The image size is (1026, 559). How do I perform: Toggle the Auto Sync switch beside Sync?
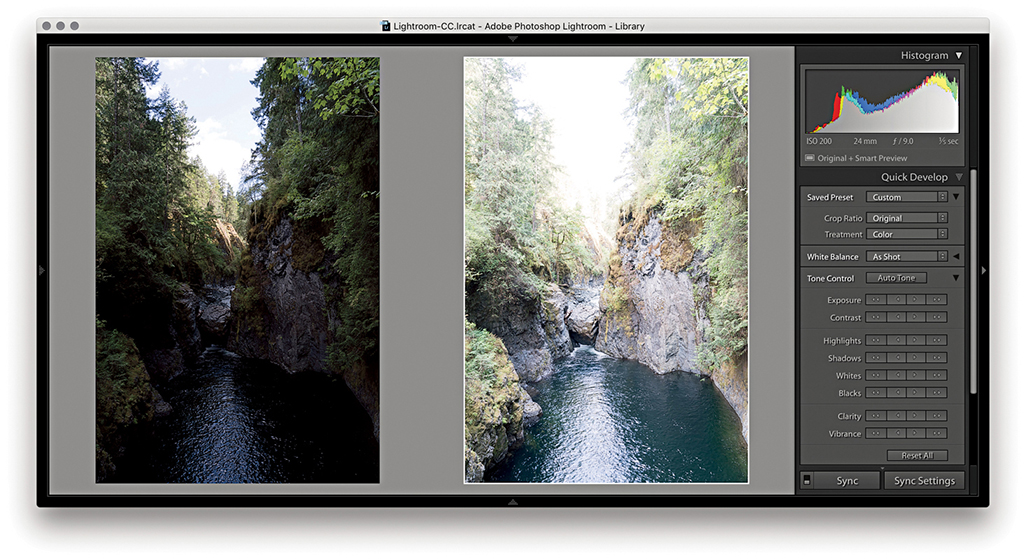click(x=807, y=480)
